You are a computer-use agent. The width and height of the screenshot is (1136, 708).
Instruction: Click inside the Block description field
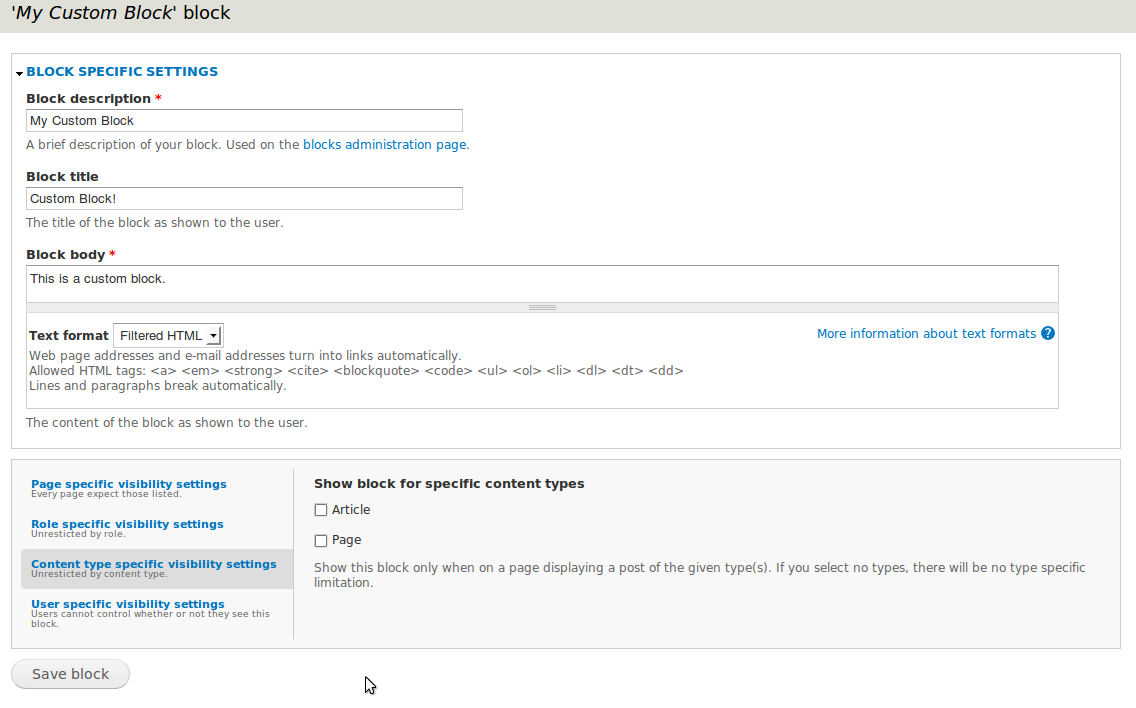[244, 120]
